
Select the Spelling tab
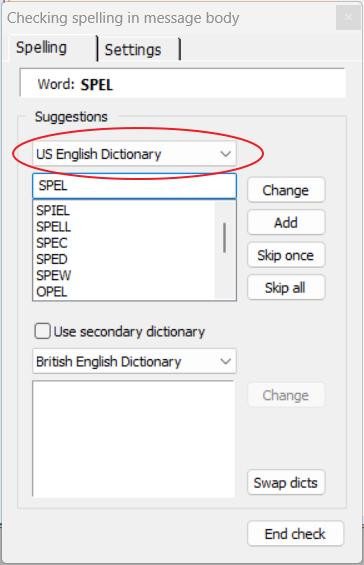coord(41,48)
